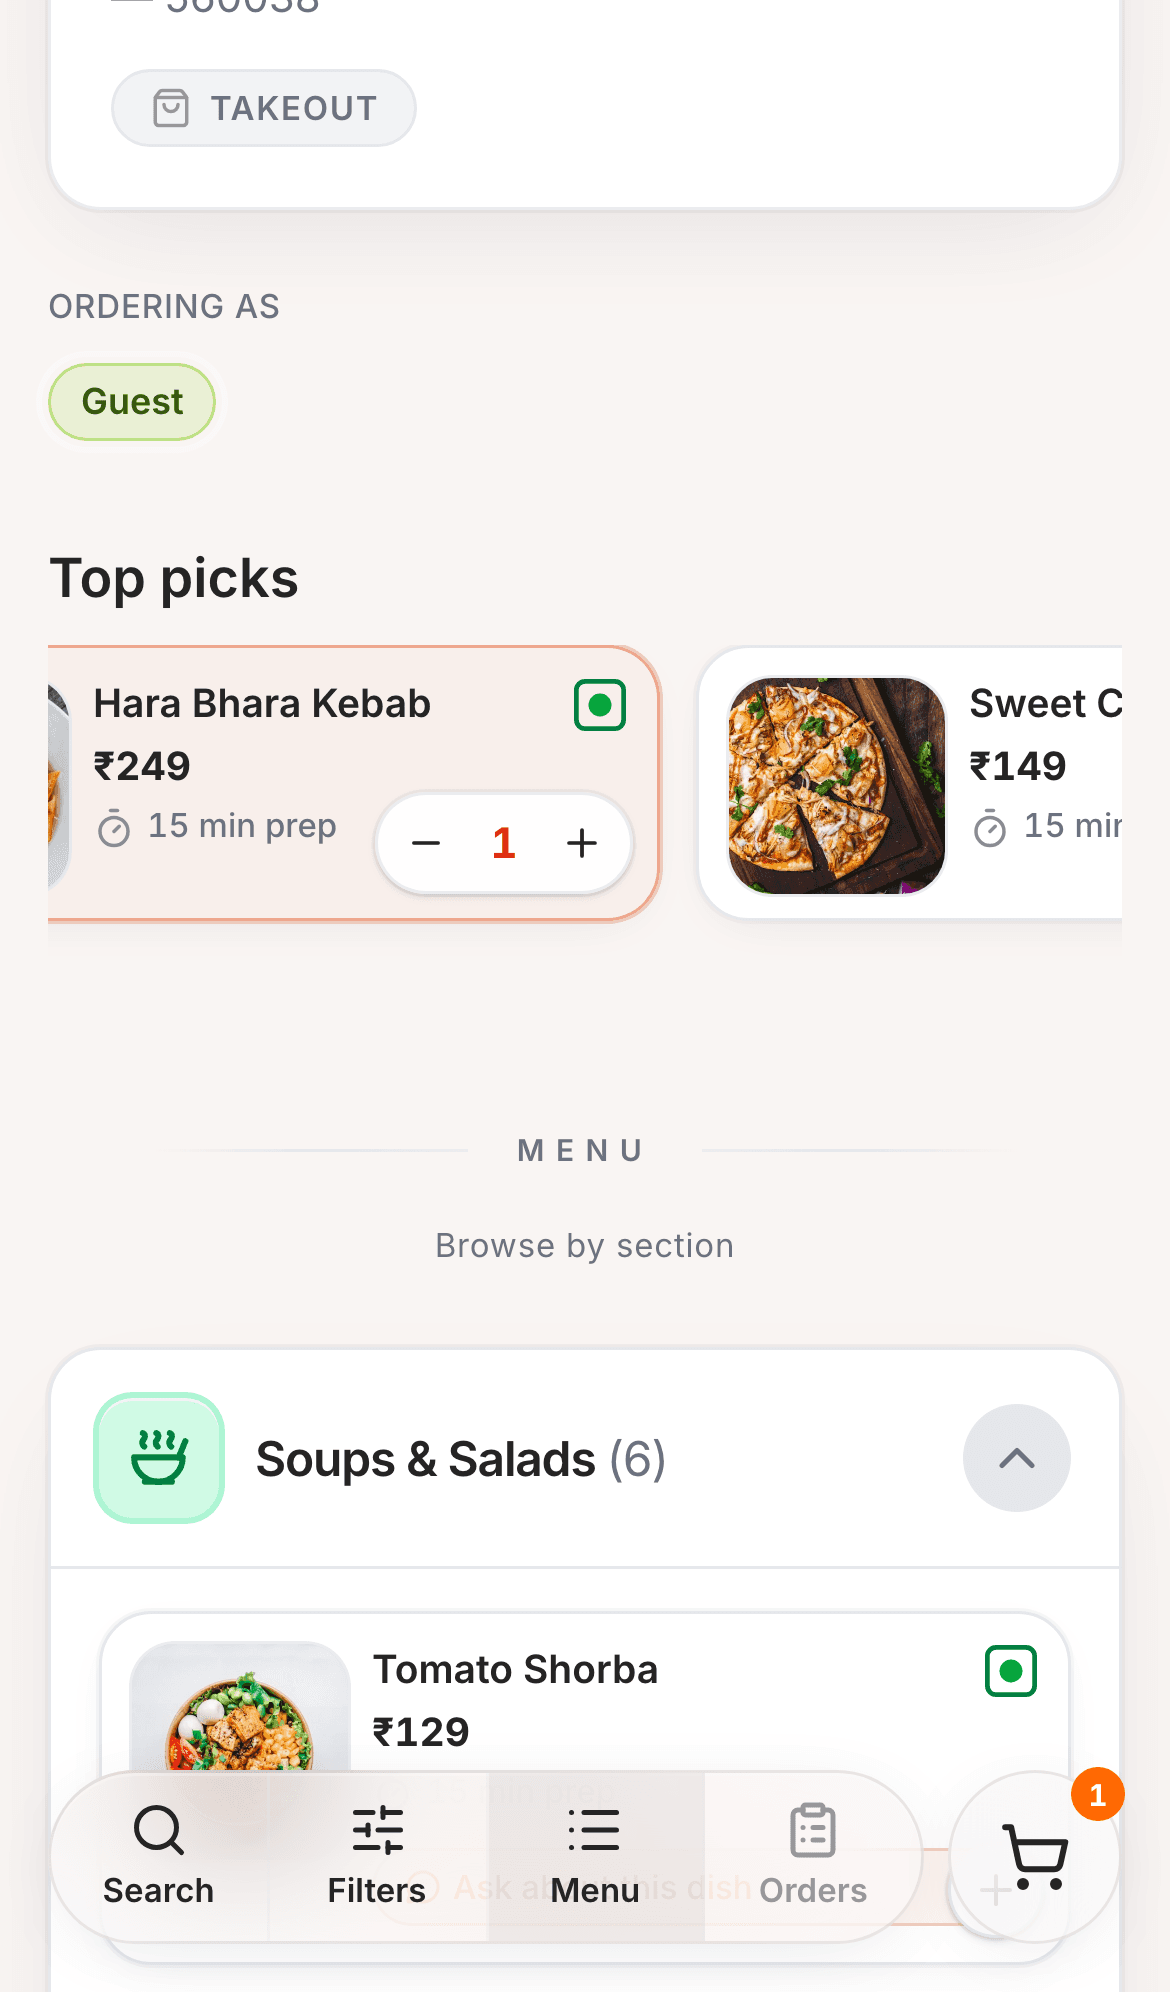Open the Filters sliders icon
Image resolution: width=1170 pixels, height=1992 pixels.
377,1830
